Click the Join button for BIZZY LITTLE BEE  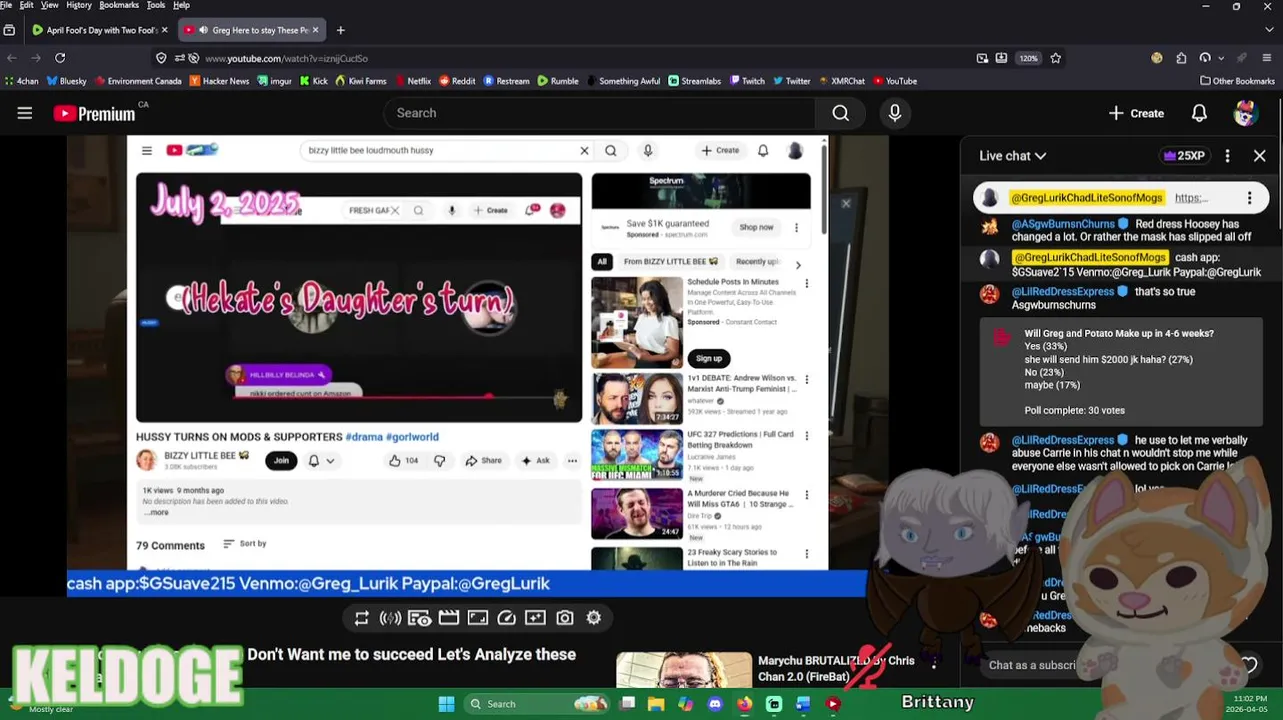281,461
